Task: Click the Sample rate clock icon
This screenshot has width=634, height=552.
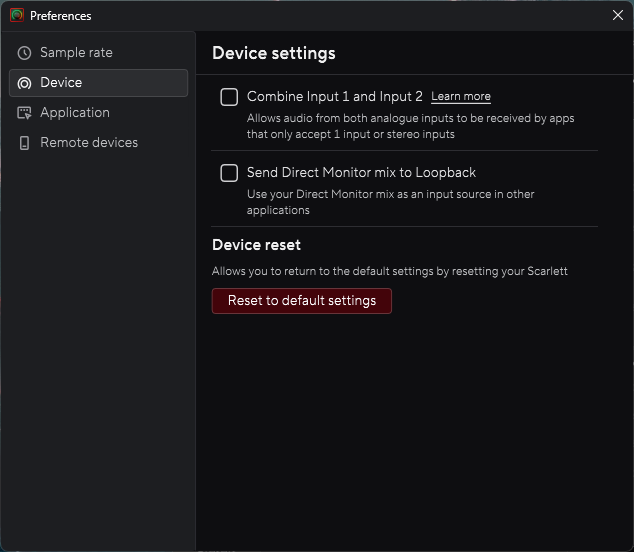Action: tap(24, 53)
